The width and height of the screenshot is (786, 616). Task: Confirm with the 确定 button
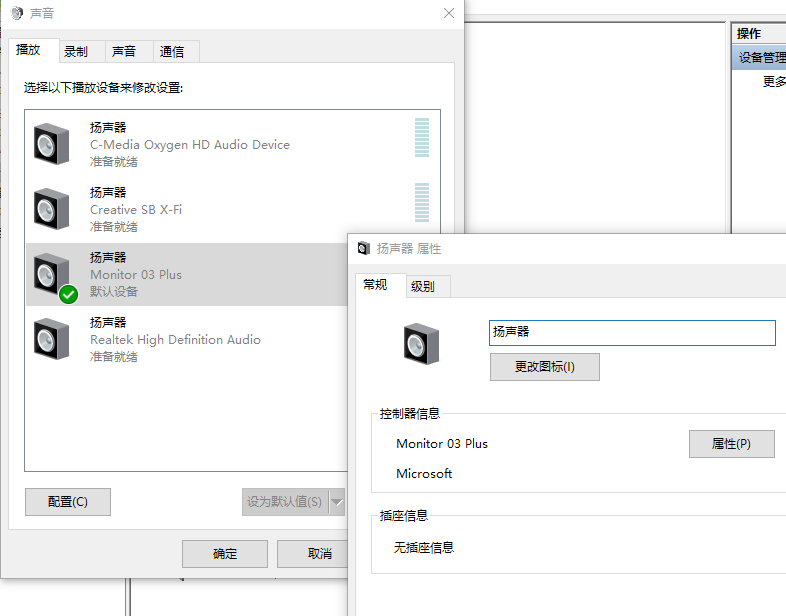click(x=225, y=554)
